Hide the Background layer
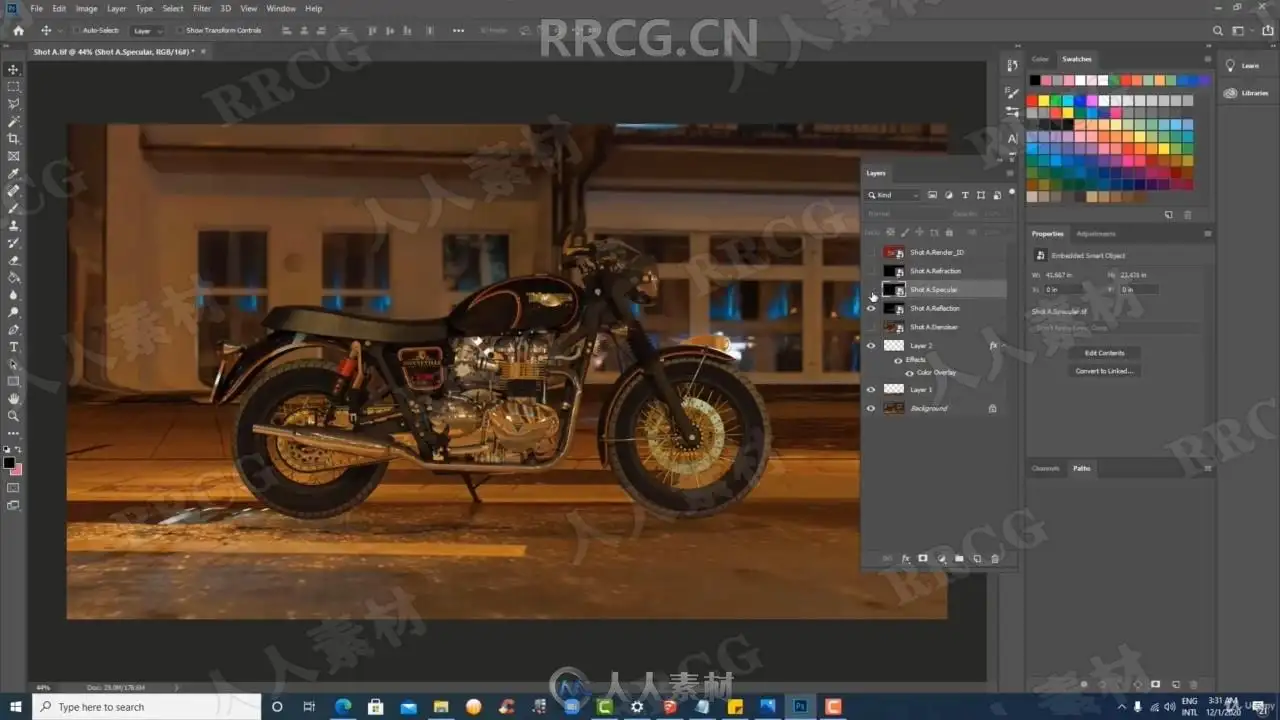 [x=871, y=408]
